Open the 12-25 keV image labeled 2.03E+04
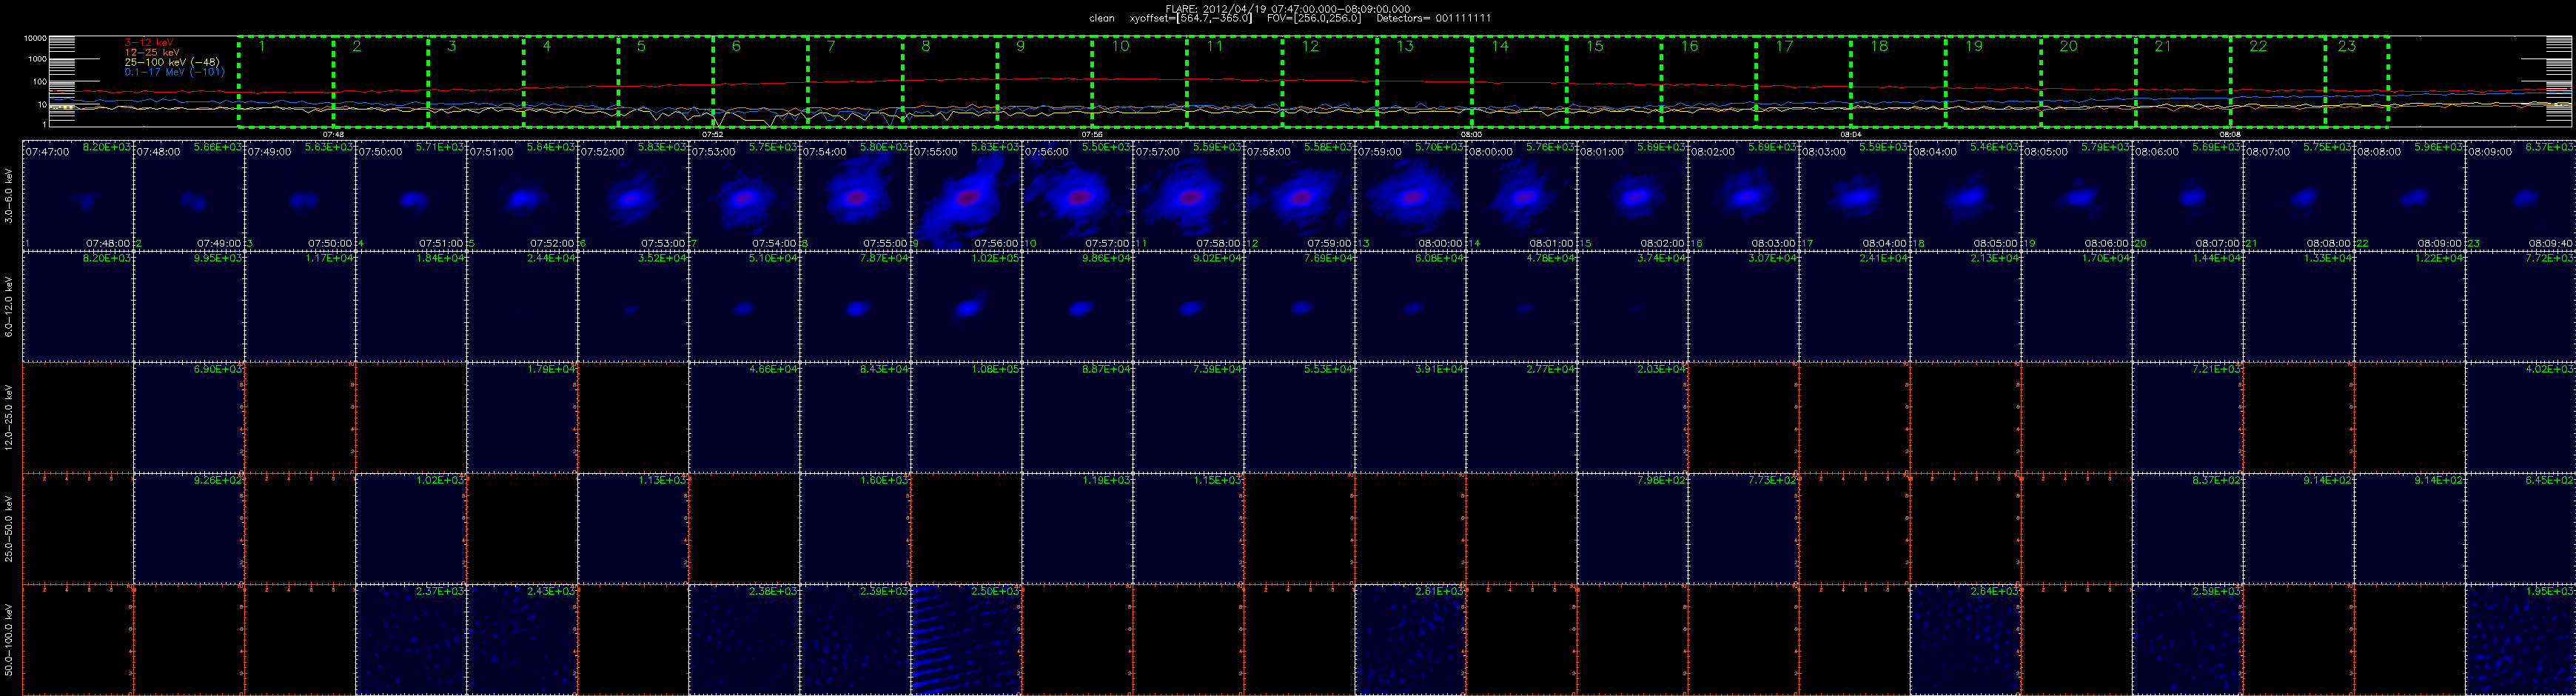 click(1632, 417)
